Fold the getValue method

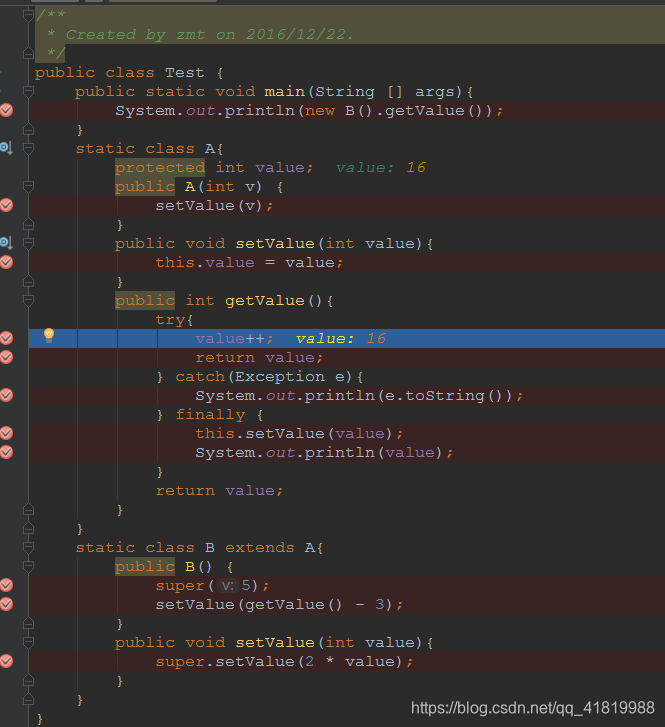point(28,300)
